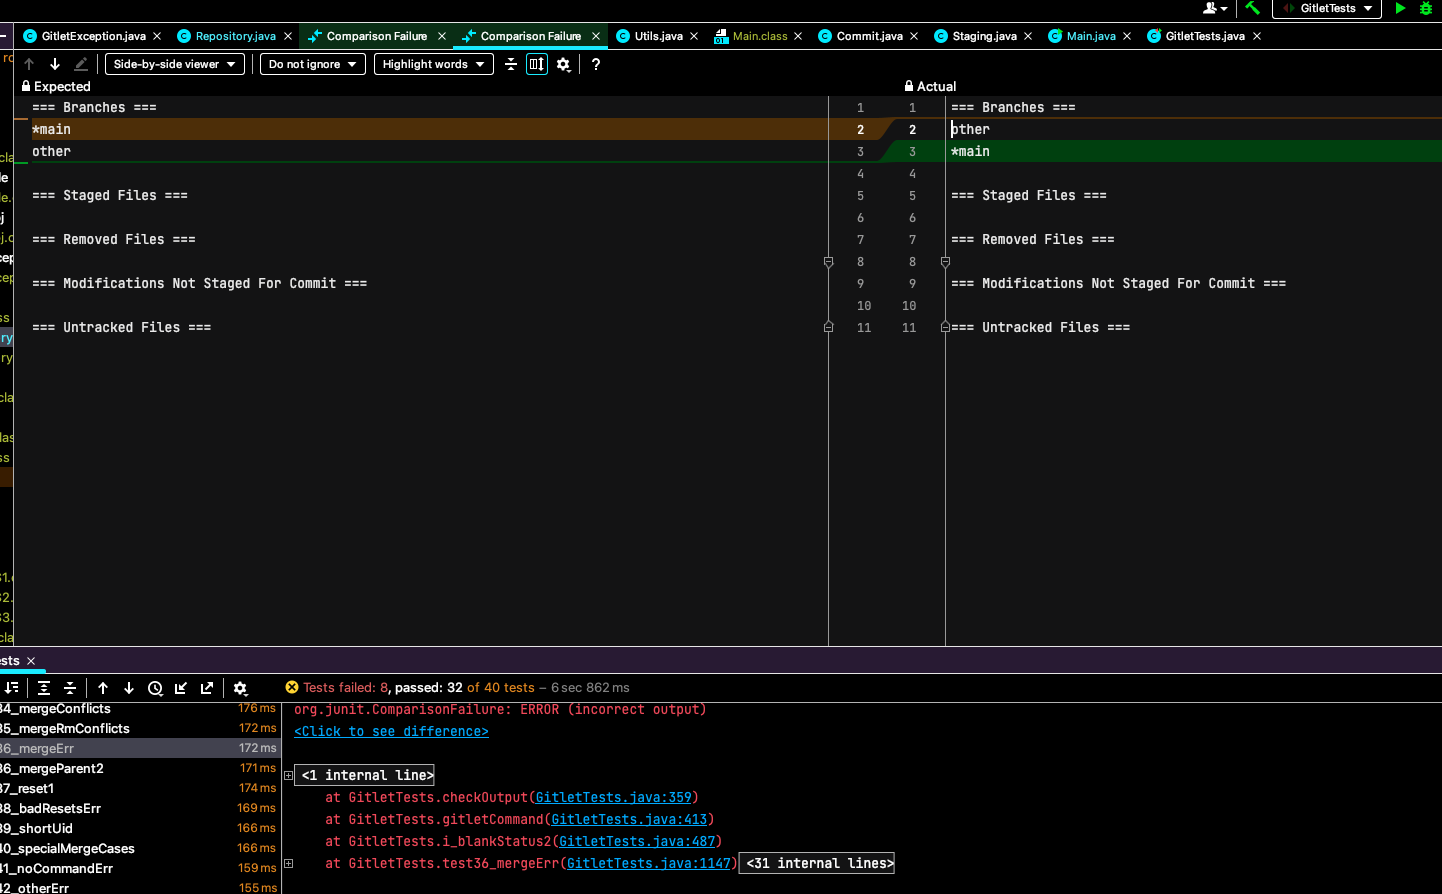The width and height of the screenshot is (1442, 894).
Task: Toggle synchronize scrolling in diff viewer
Action: (x=537, y=64)
